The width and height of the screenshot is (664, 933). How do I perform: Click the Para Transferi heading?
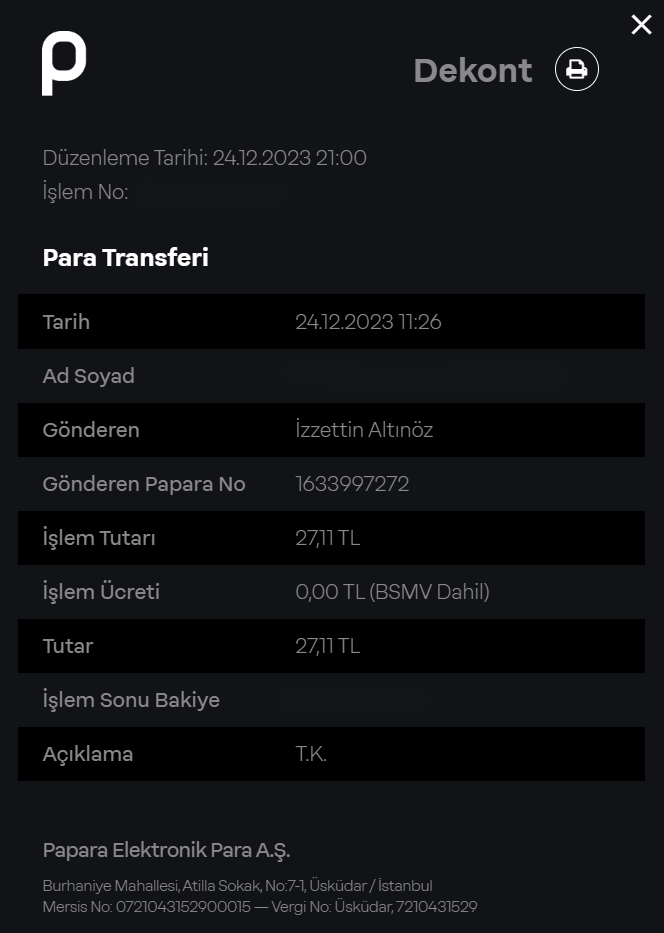(x=125, y=258)
